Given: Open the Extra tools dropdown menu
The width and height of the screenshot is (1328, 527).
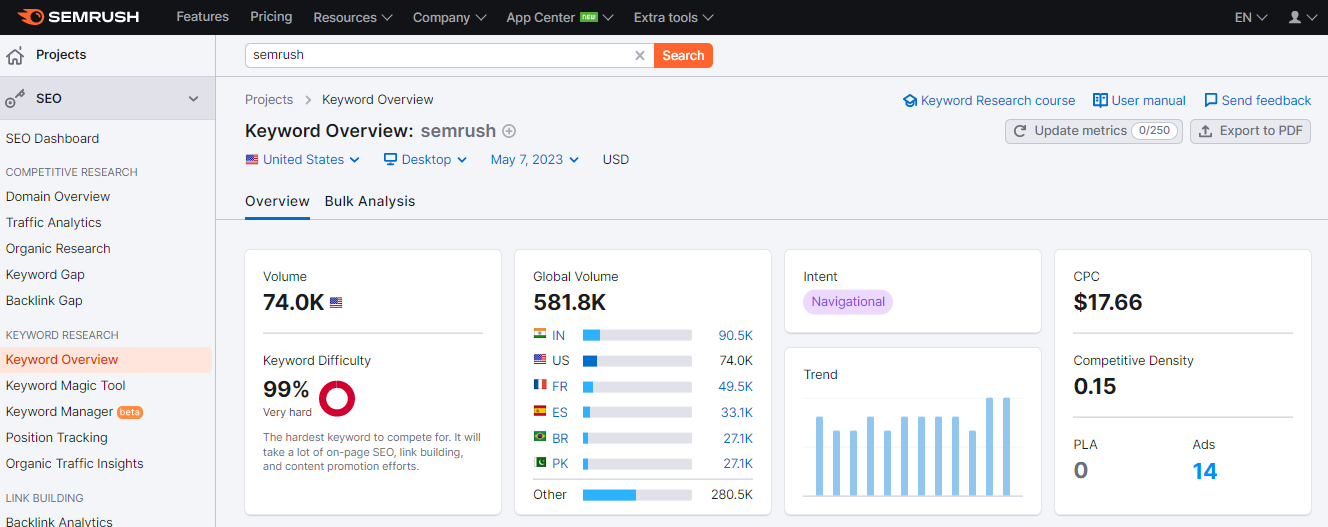Looking at the screenshot, I should pos(673,17).
